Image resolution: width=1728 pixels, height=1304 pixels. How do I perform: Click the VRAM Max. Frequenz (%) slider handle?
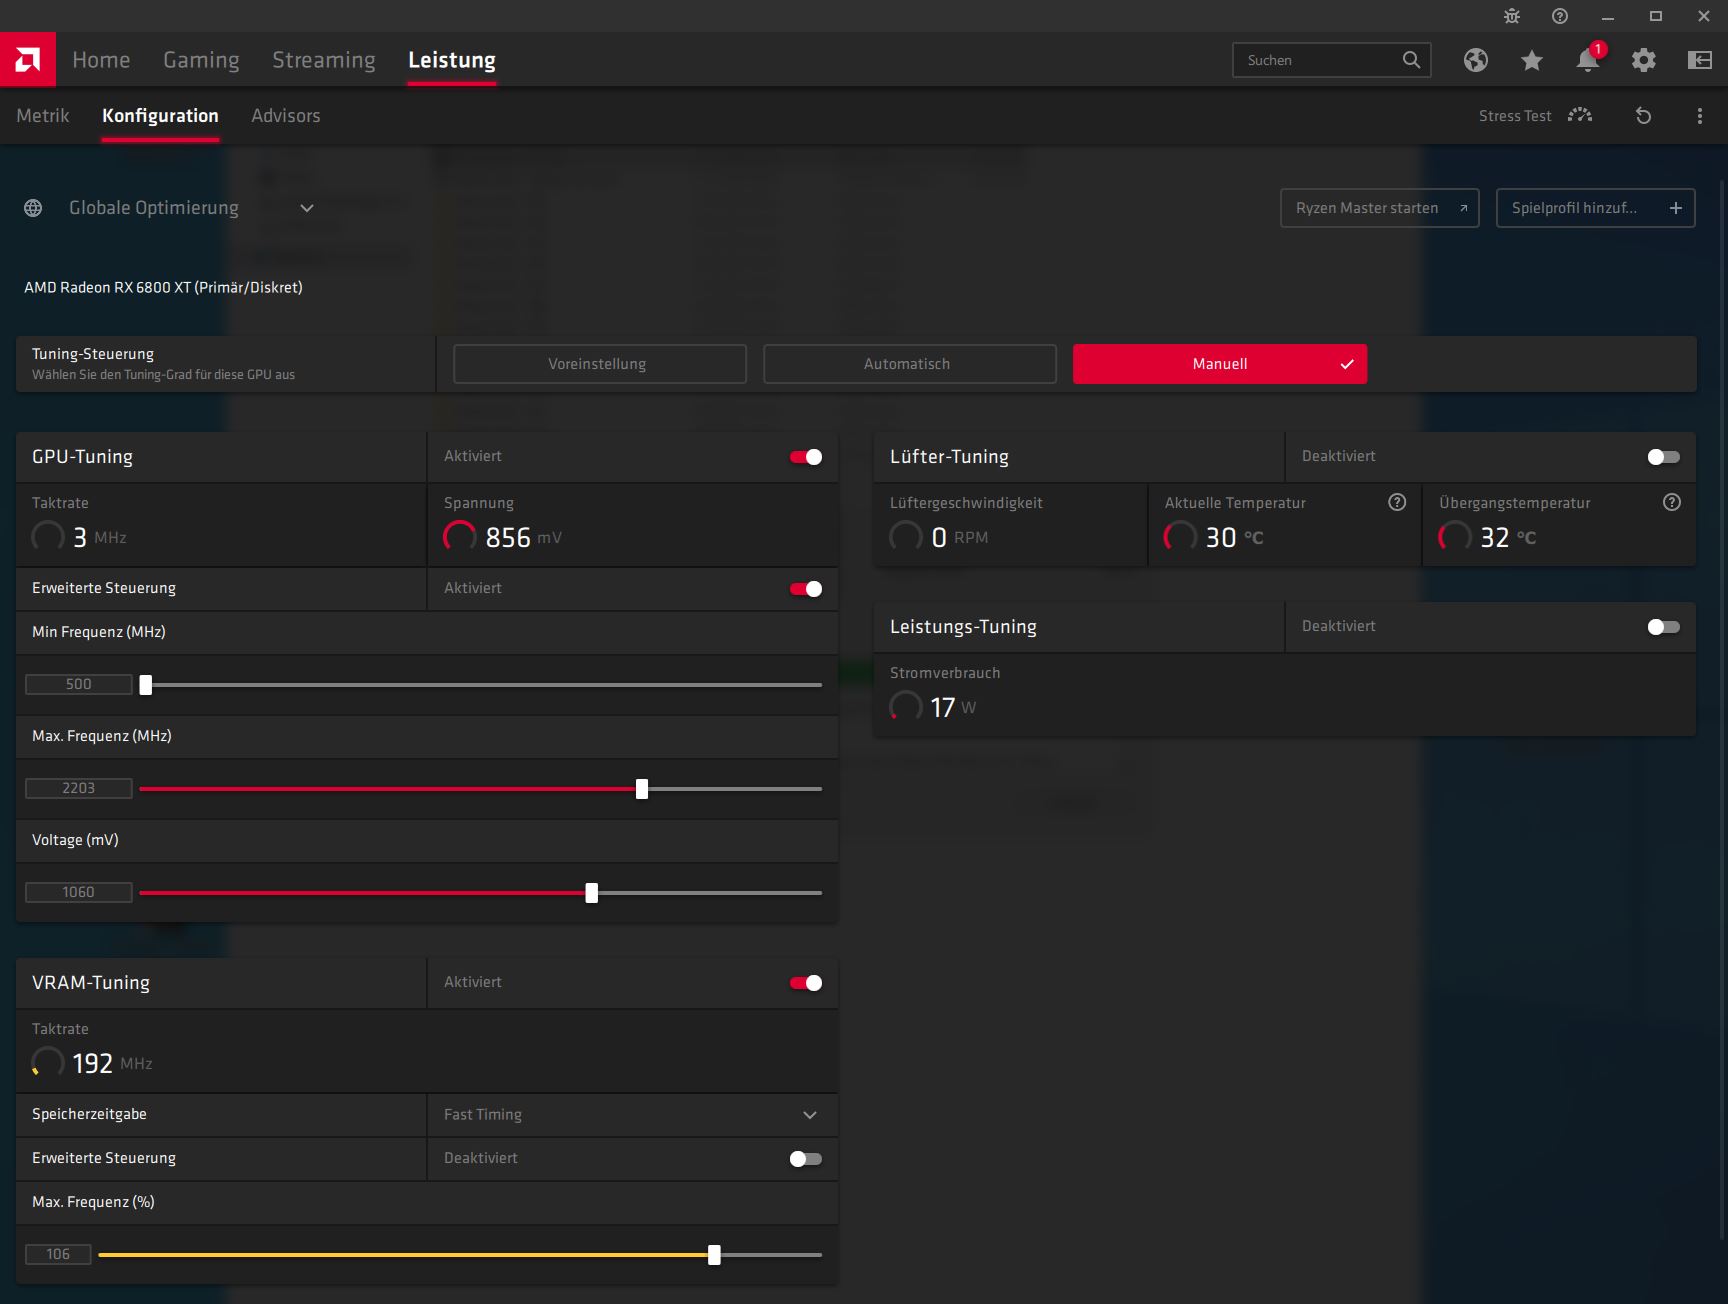(714, 1255)
